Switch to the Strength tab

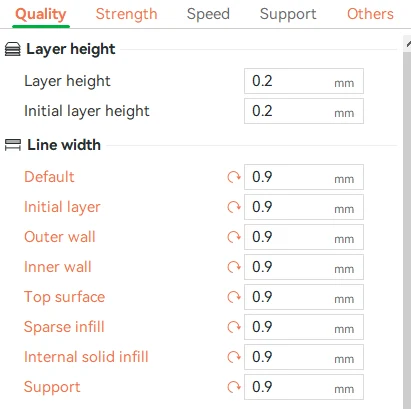(126, 14)
